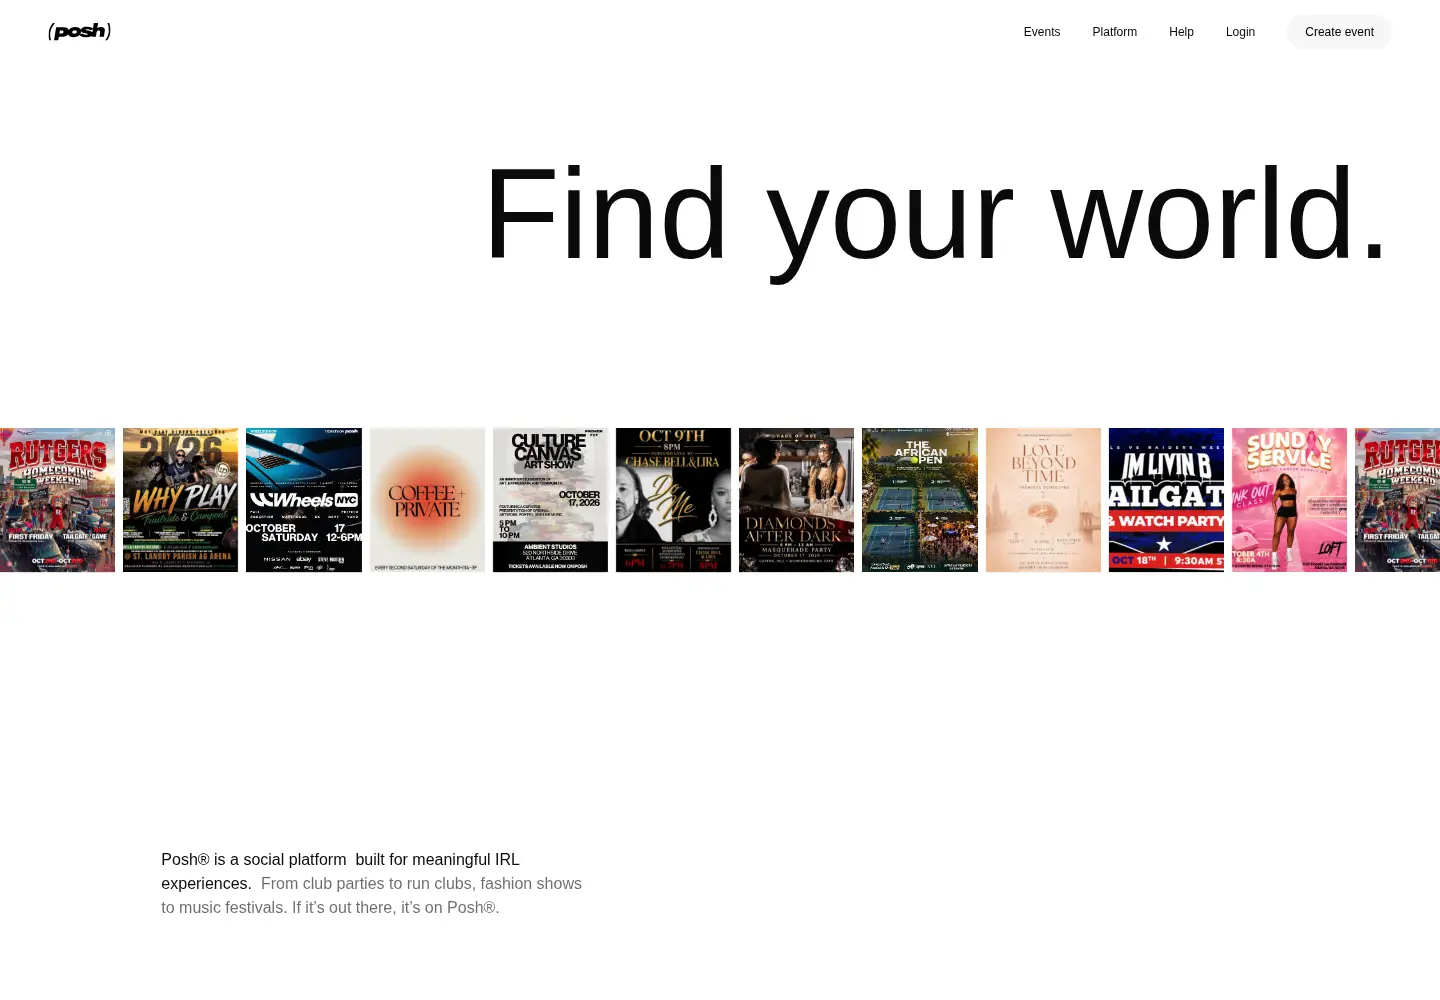Open the Wheels NYC event poster
The height and width of the screenshot is (1000, 1440).
click(304, 500)
